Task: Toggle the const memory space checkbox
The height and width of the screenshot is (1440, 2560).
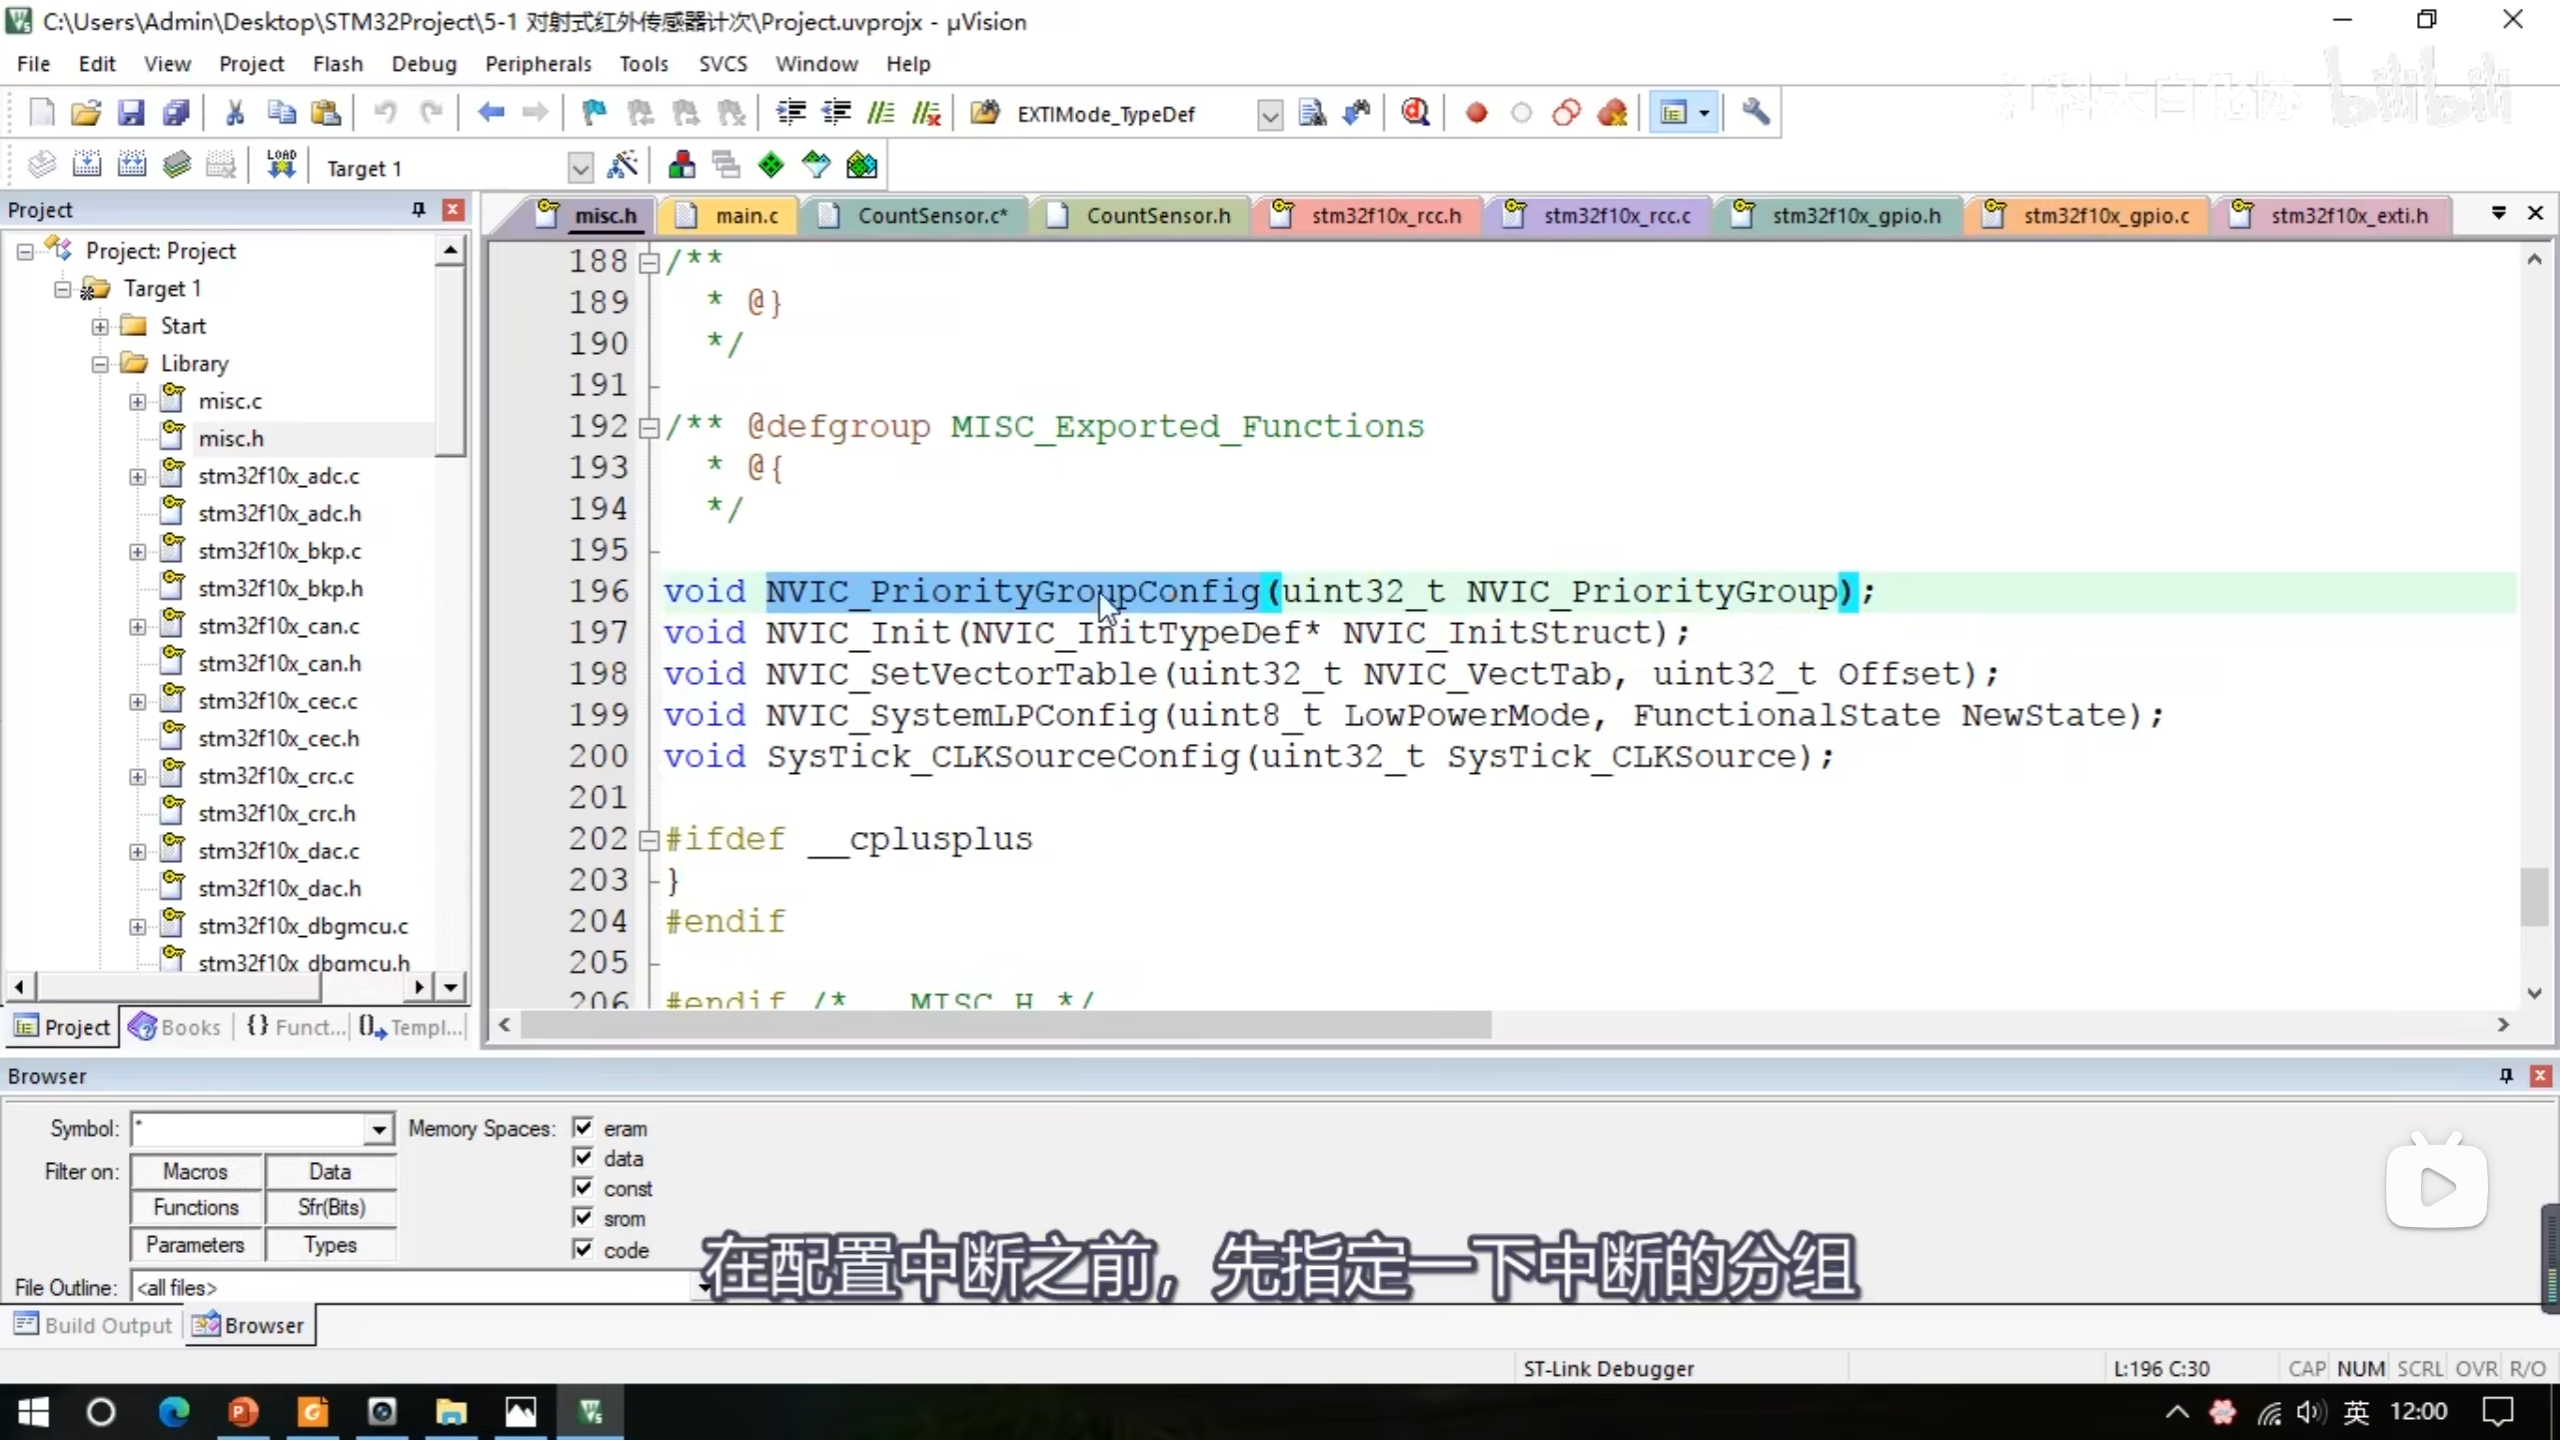Action: 583,1188
